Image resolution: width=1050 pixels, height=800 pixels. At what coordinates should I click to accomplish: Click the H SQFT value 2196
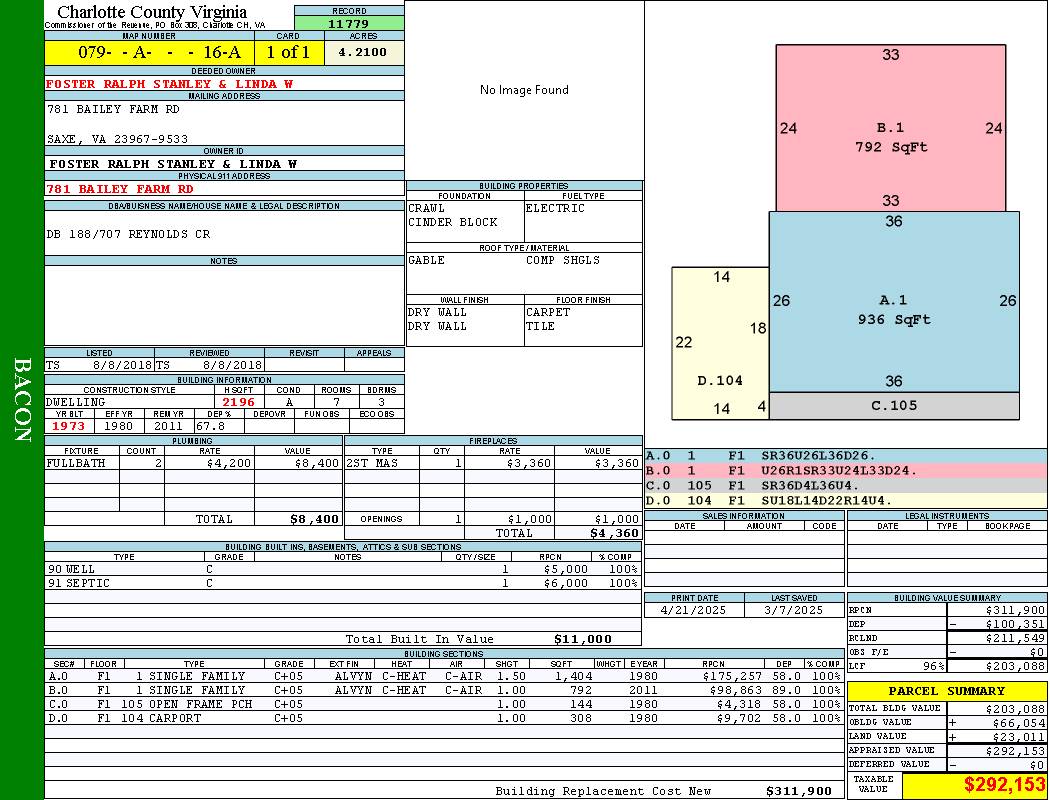pos(239,402)
